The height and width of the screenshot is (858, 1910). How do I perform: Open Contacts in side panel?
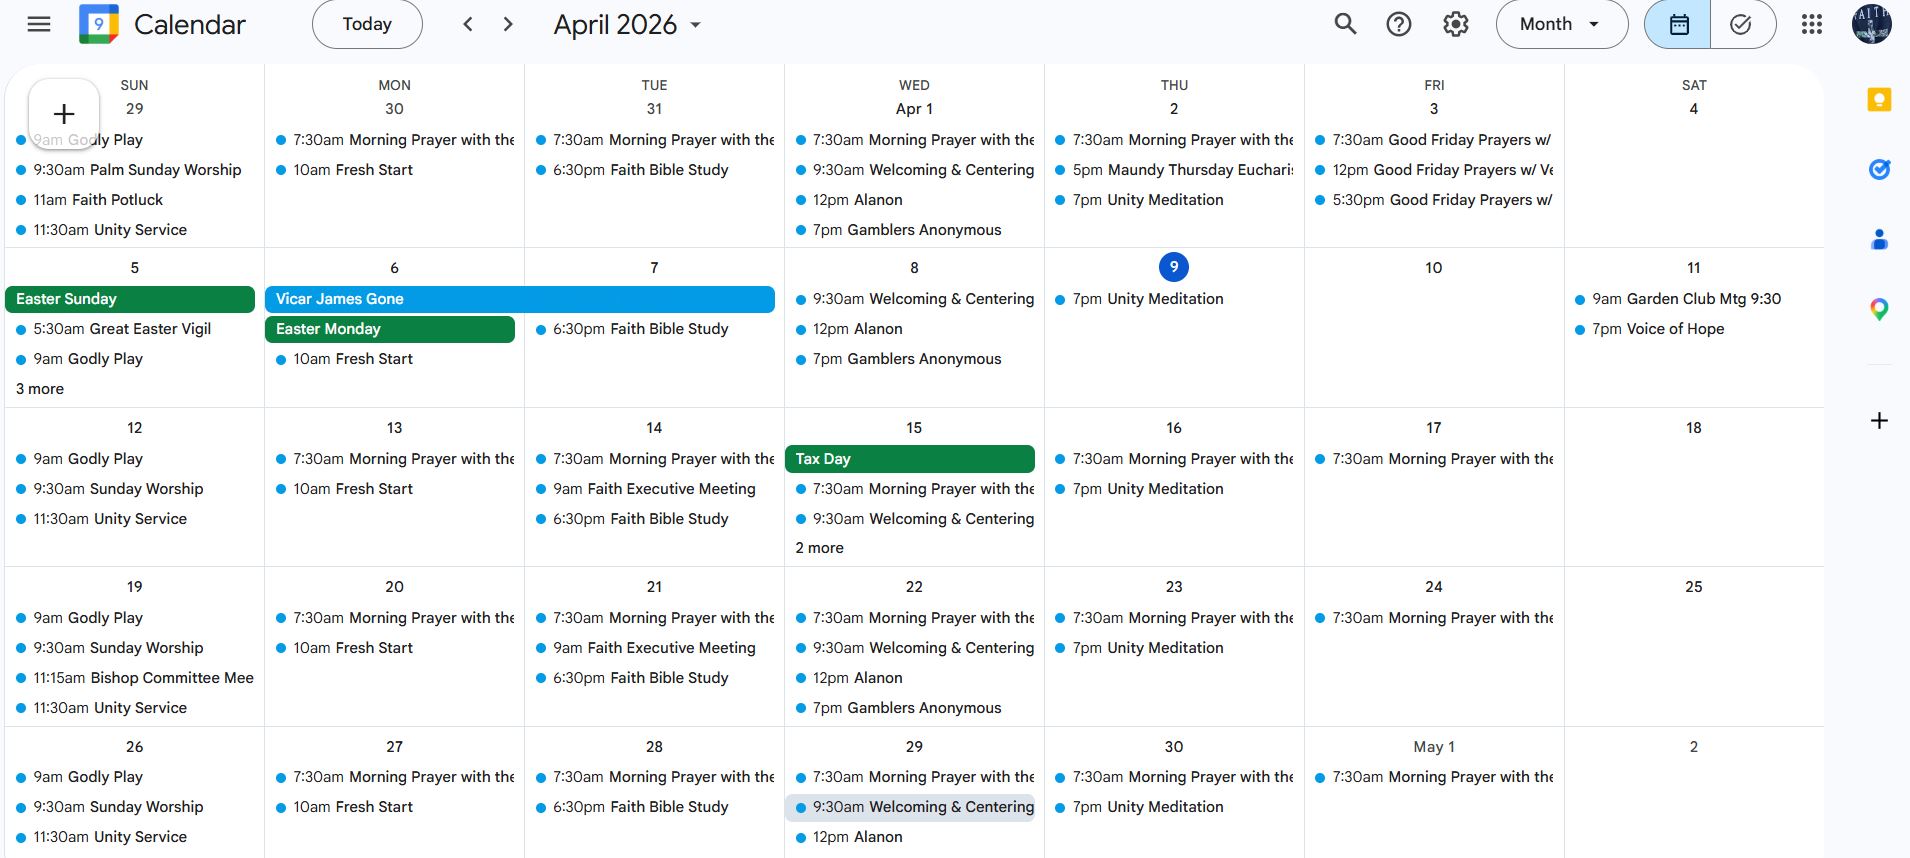(1879, 240)
